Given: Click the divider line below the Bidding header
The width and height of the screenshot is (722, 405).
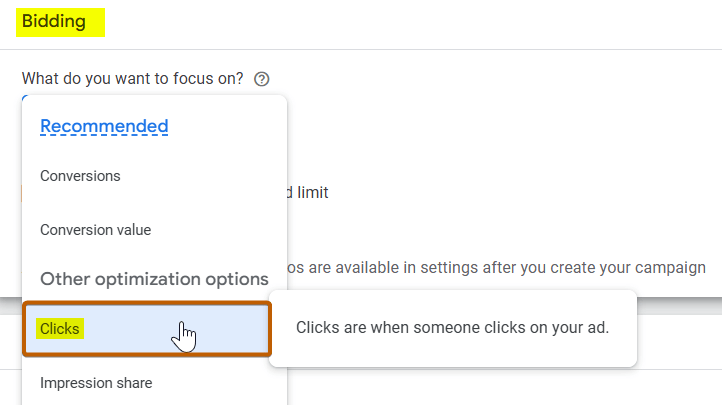Looking at the screenshot, I should point(400,49).
